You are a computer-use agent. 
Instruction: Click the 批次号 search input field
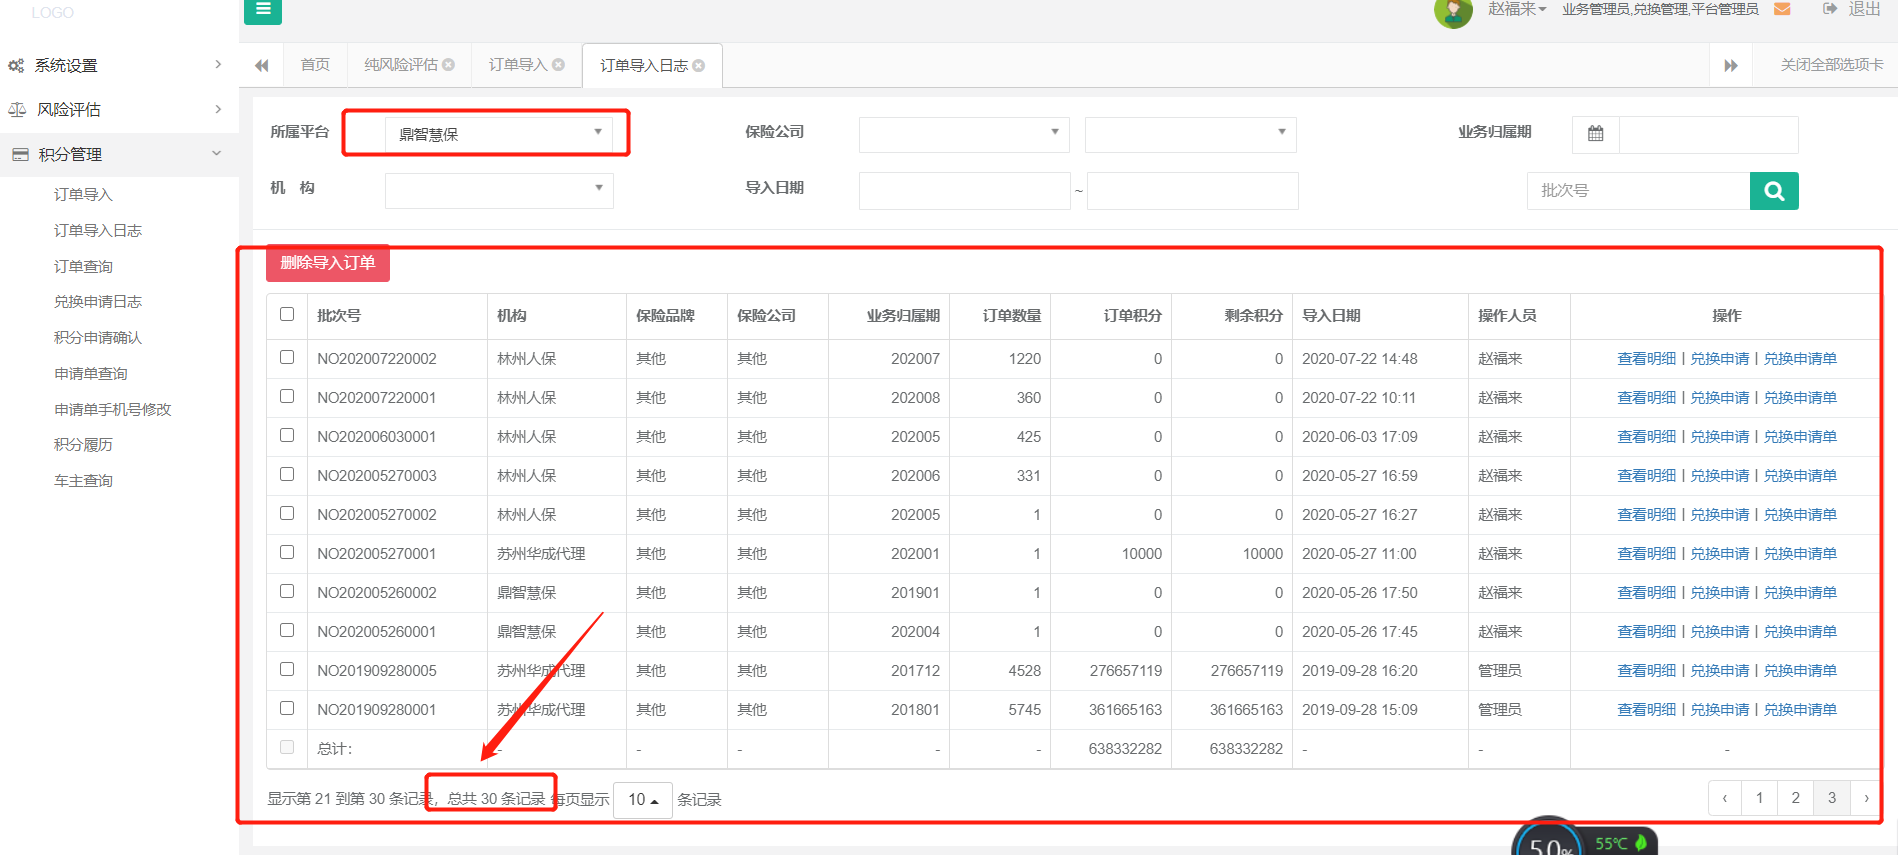pyautogui.click(x=1637, y=191)
